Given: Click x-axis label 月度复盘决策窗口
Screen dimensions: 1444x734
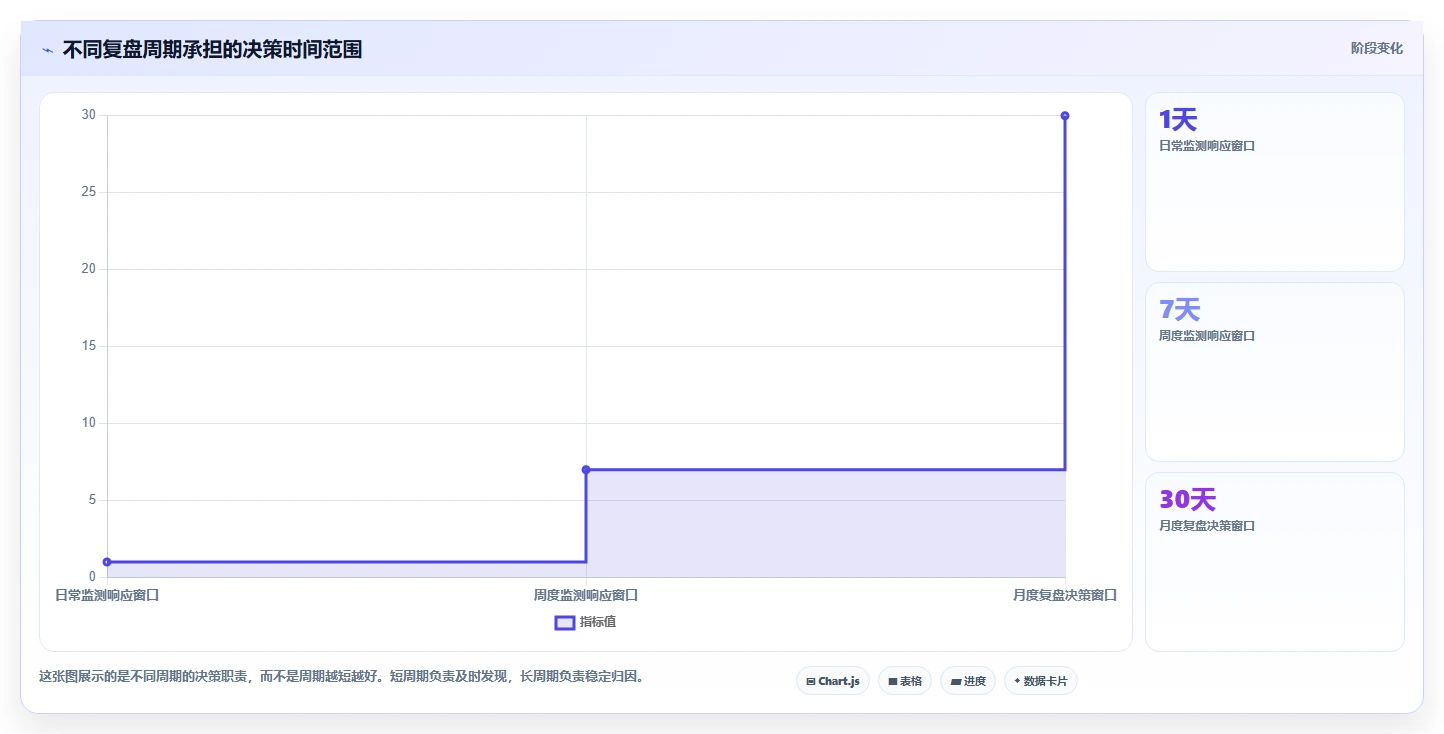Looking at the screenshot, I should pyautogui.click(x=1065, y=595).
